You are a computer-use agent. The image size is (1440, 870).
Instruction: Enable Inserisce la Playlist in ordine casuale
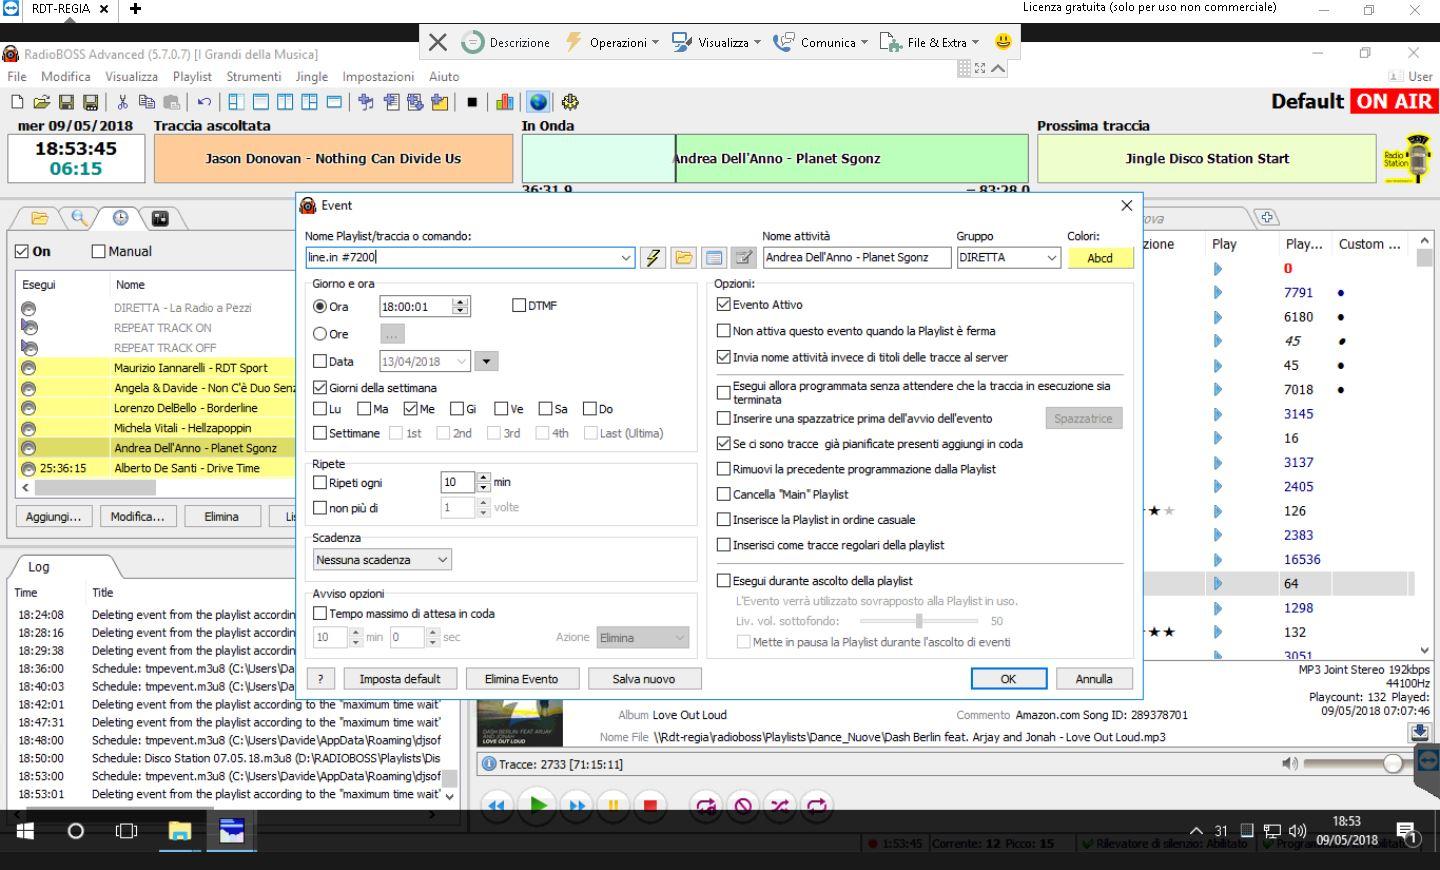point(724,519)
